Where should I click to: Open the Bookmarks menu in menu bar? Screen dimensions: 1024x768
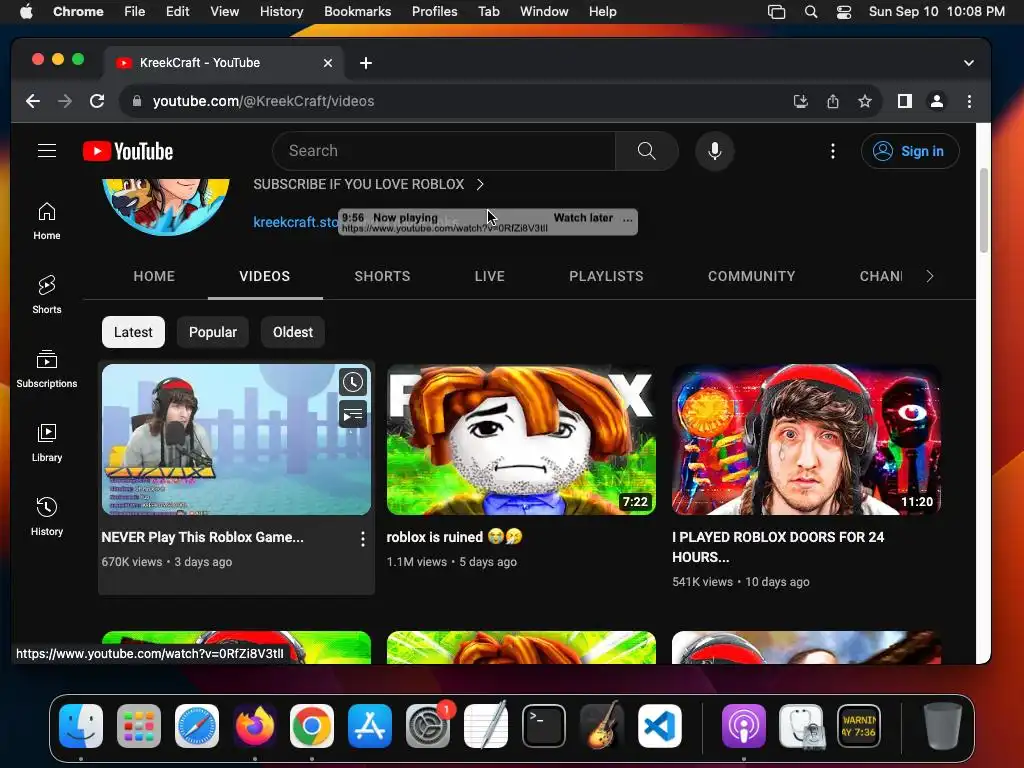coord(357,12)
